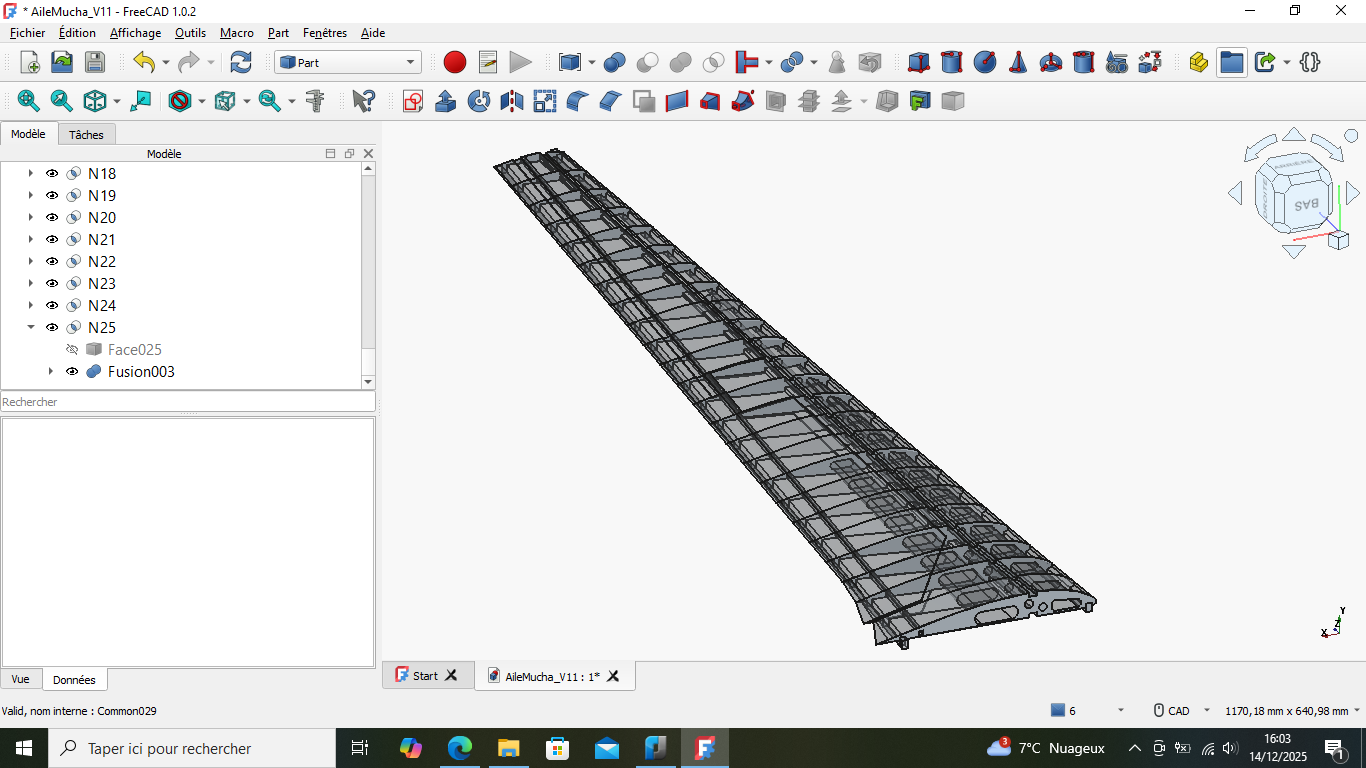Viewport: 1366px width, 768px height.
Task: Click the Vue tab in property panel
Action: (21, 679)
